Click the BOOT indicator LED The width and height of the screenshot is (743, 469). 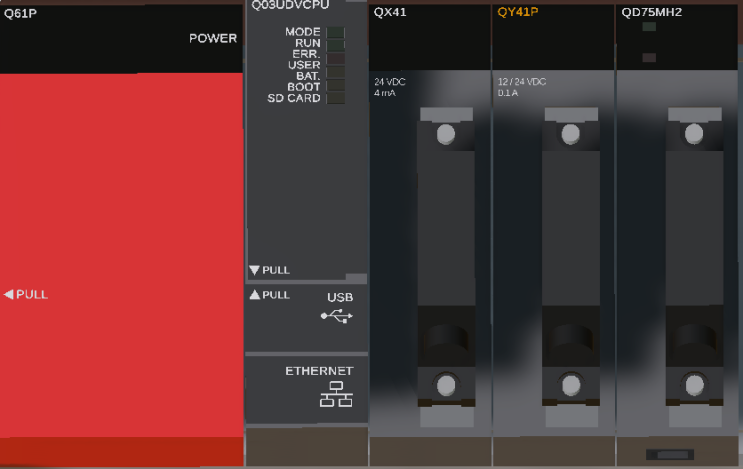(x=335, y=85)
